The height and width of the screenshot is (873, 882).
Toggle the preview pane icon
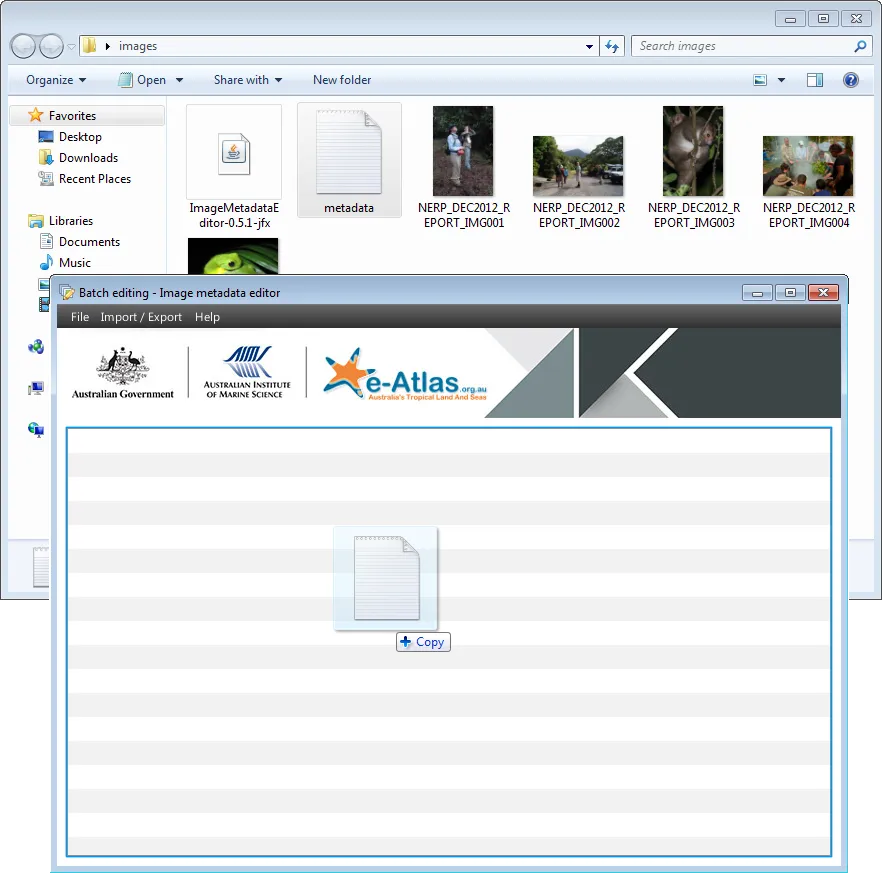click(x=814, y=80)
